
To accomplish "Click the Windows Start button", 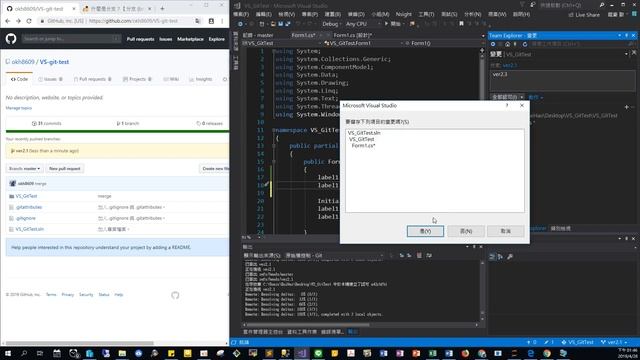I will click(x=8, y=353).
